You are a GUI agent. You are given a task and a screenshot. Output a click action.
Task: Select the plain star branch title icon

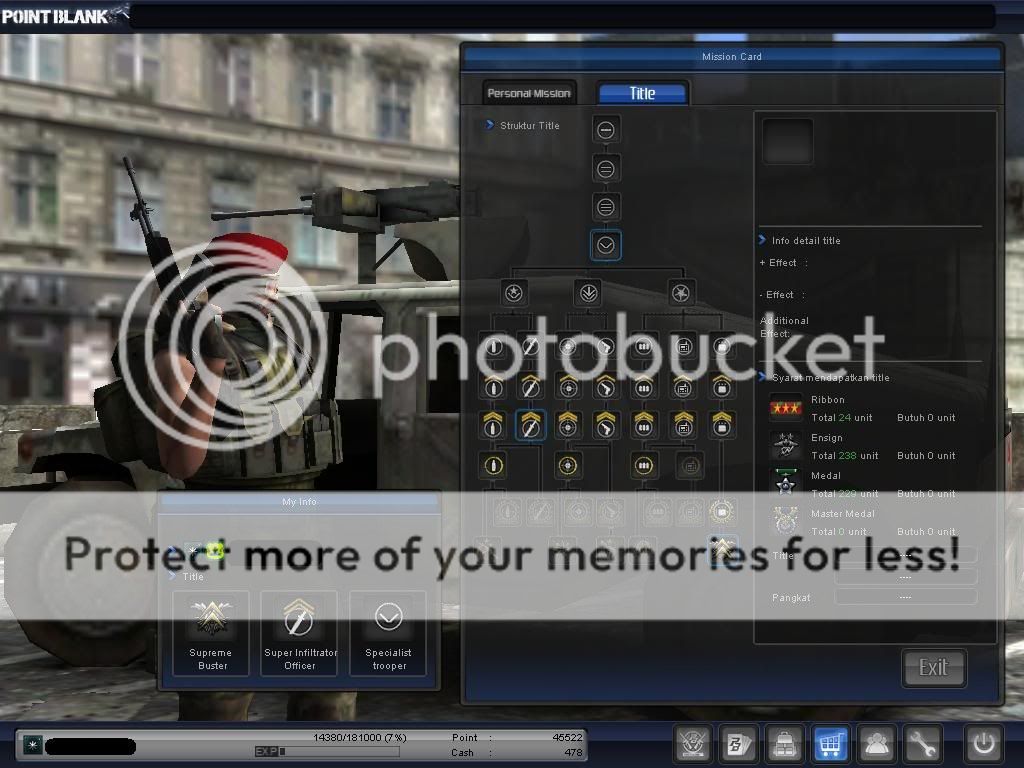[680, 293]
